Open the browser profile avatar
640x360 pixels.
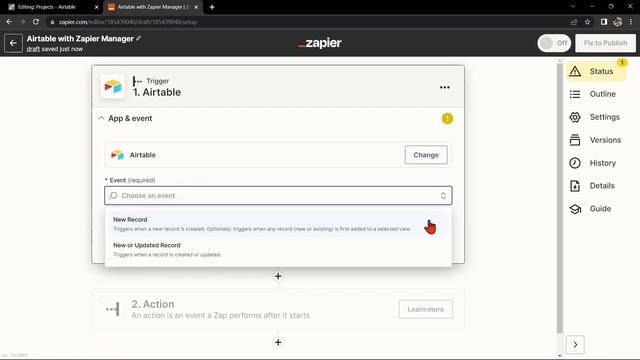click(x=618, y=22)
